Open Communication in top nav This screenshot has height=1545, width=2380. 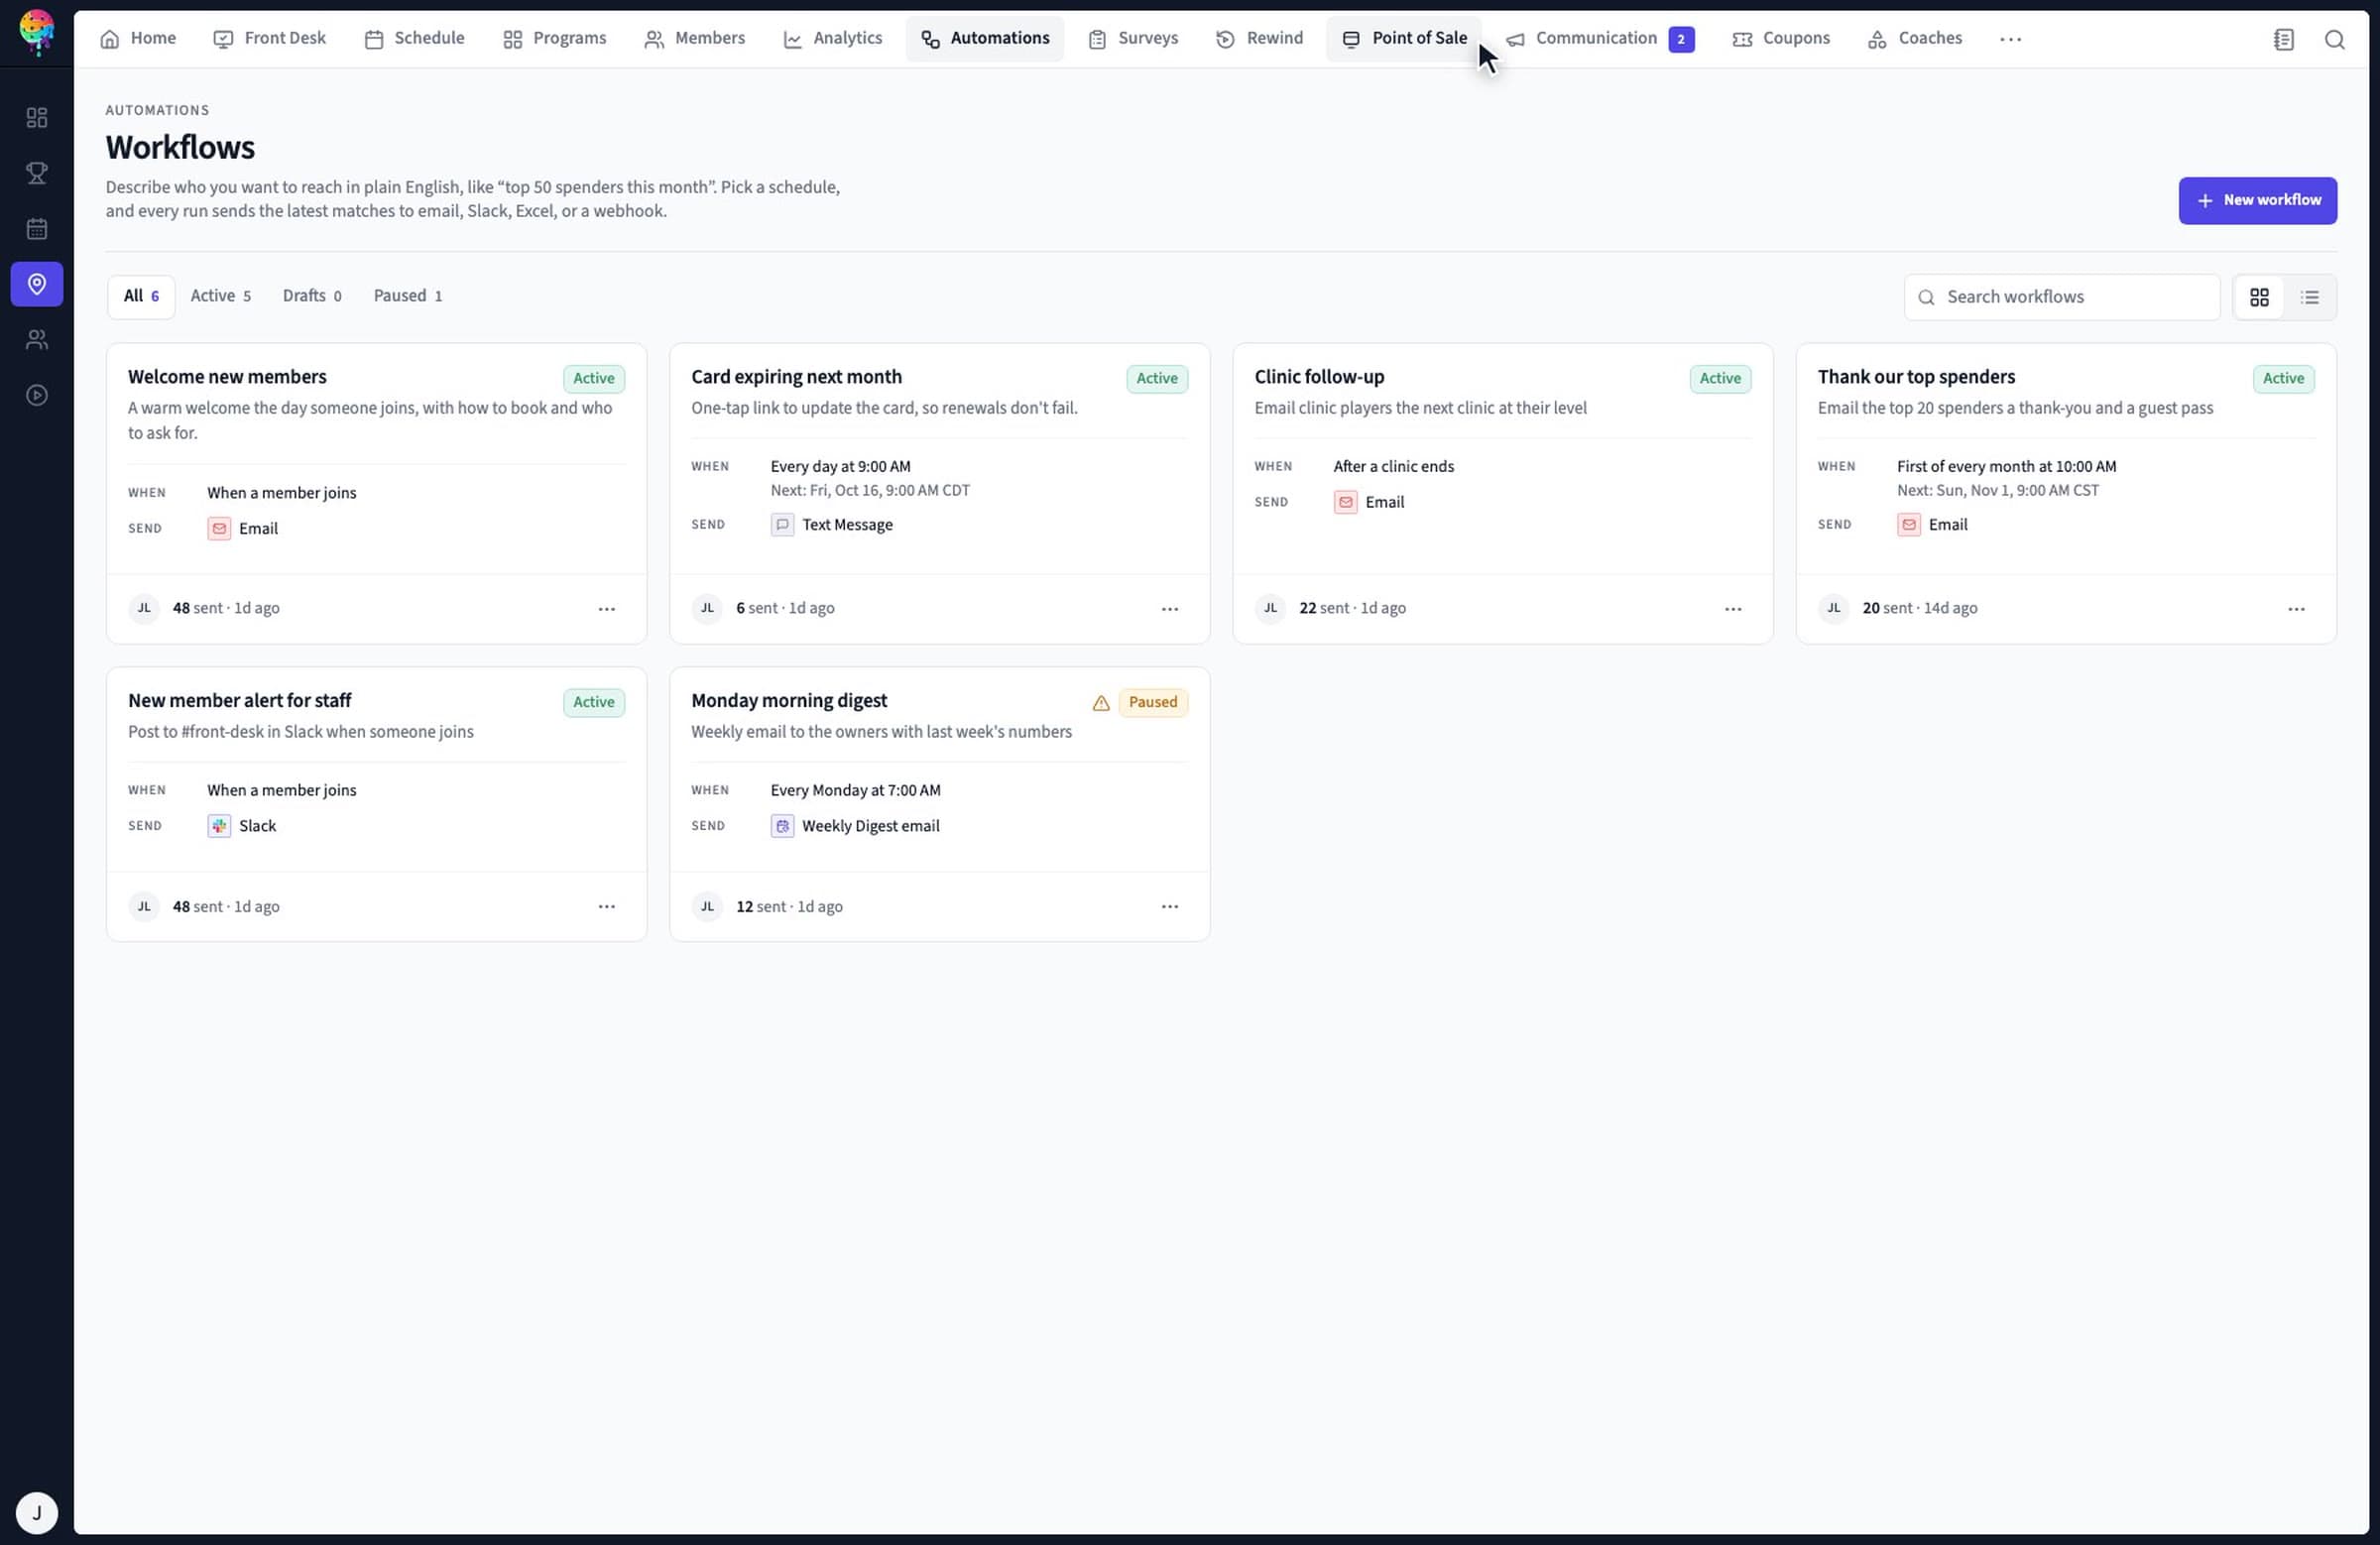pos(1599,39)
